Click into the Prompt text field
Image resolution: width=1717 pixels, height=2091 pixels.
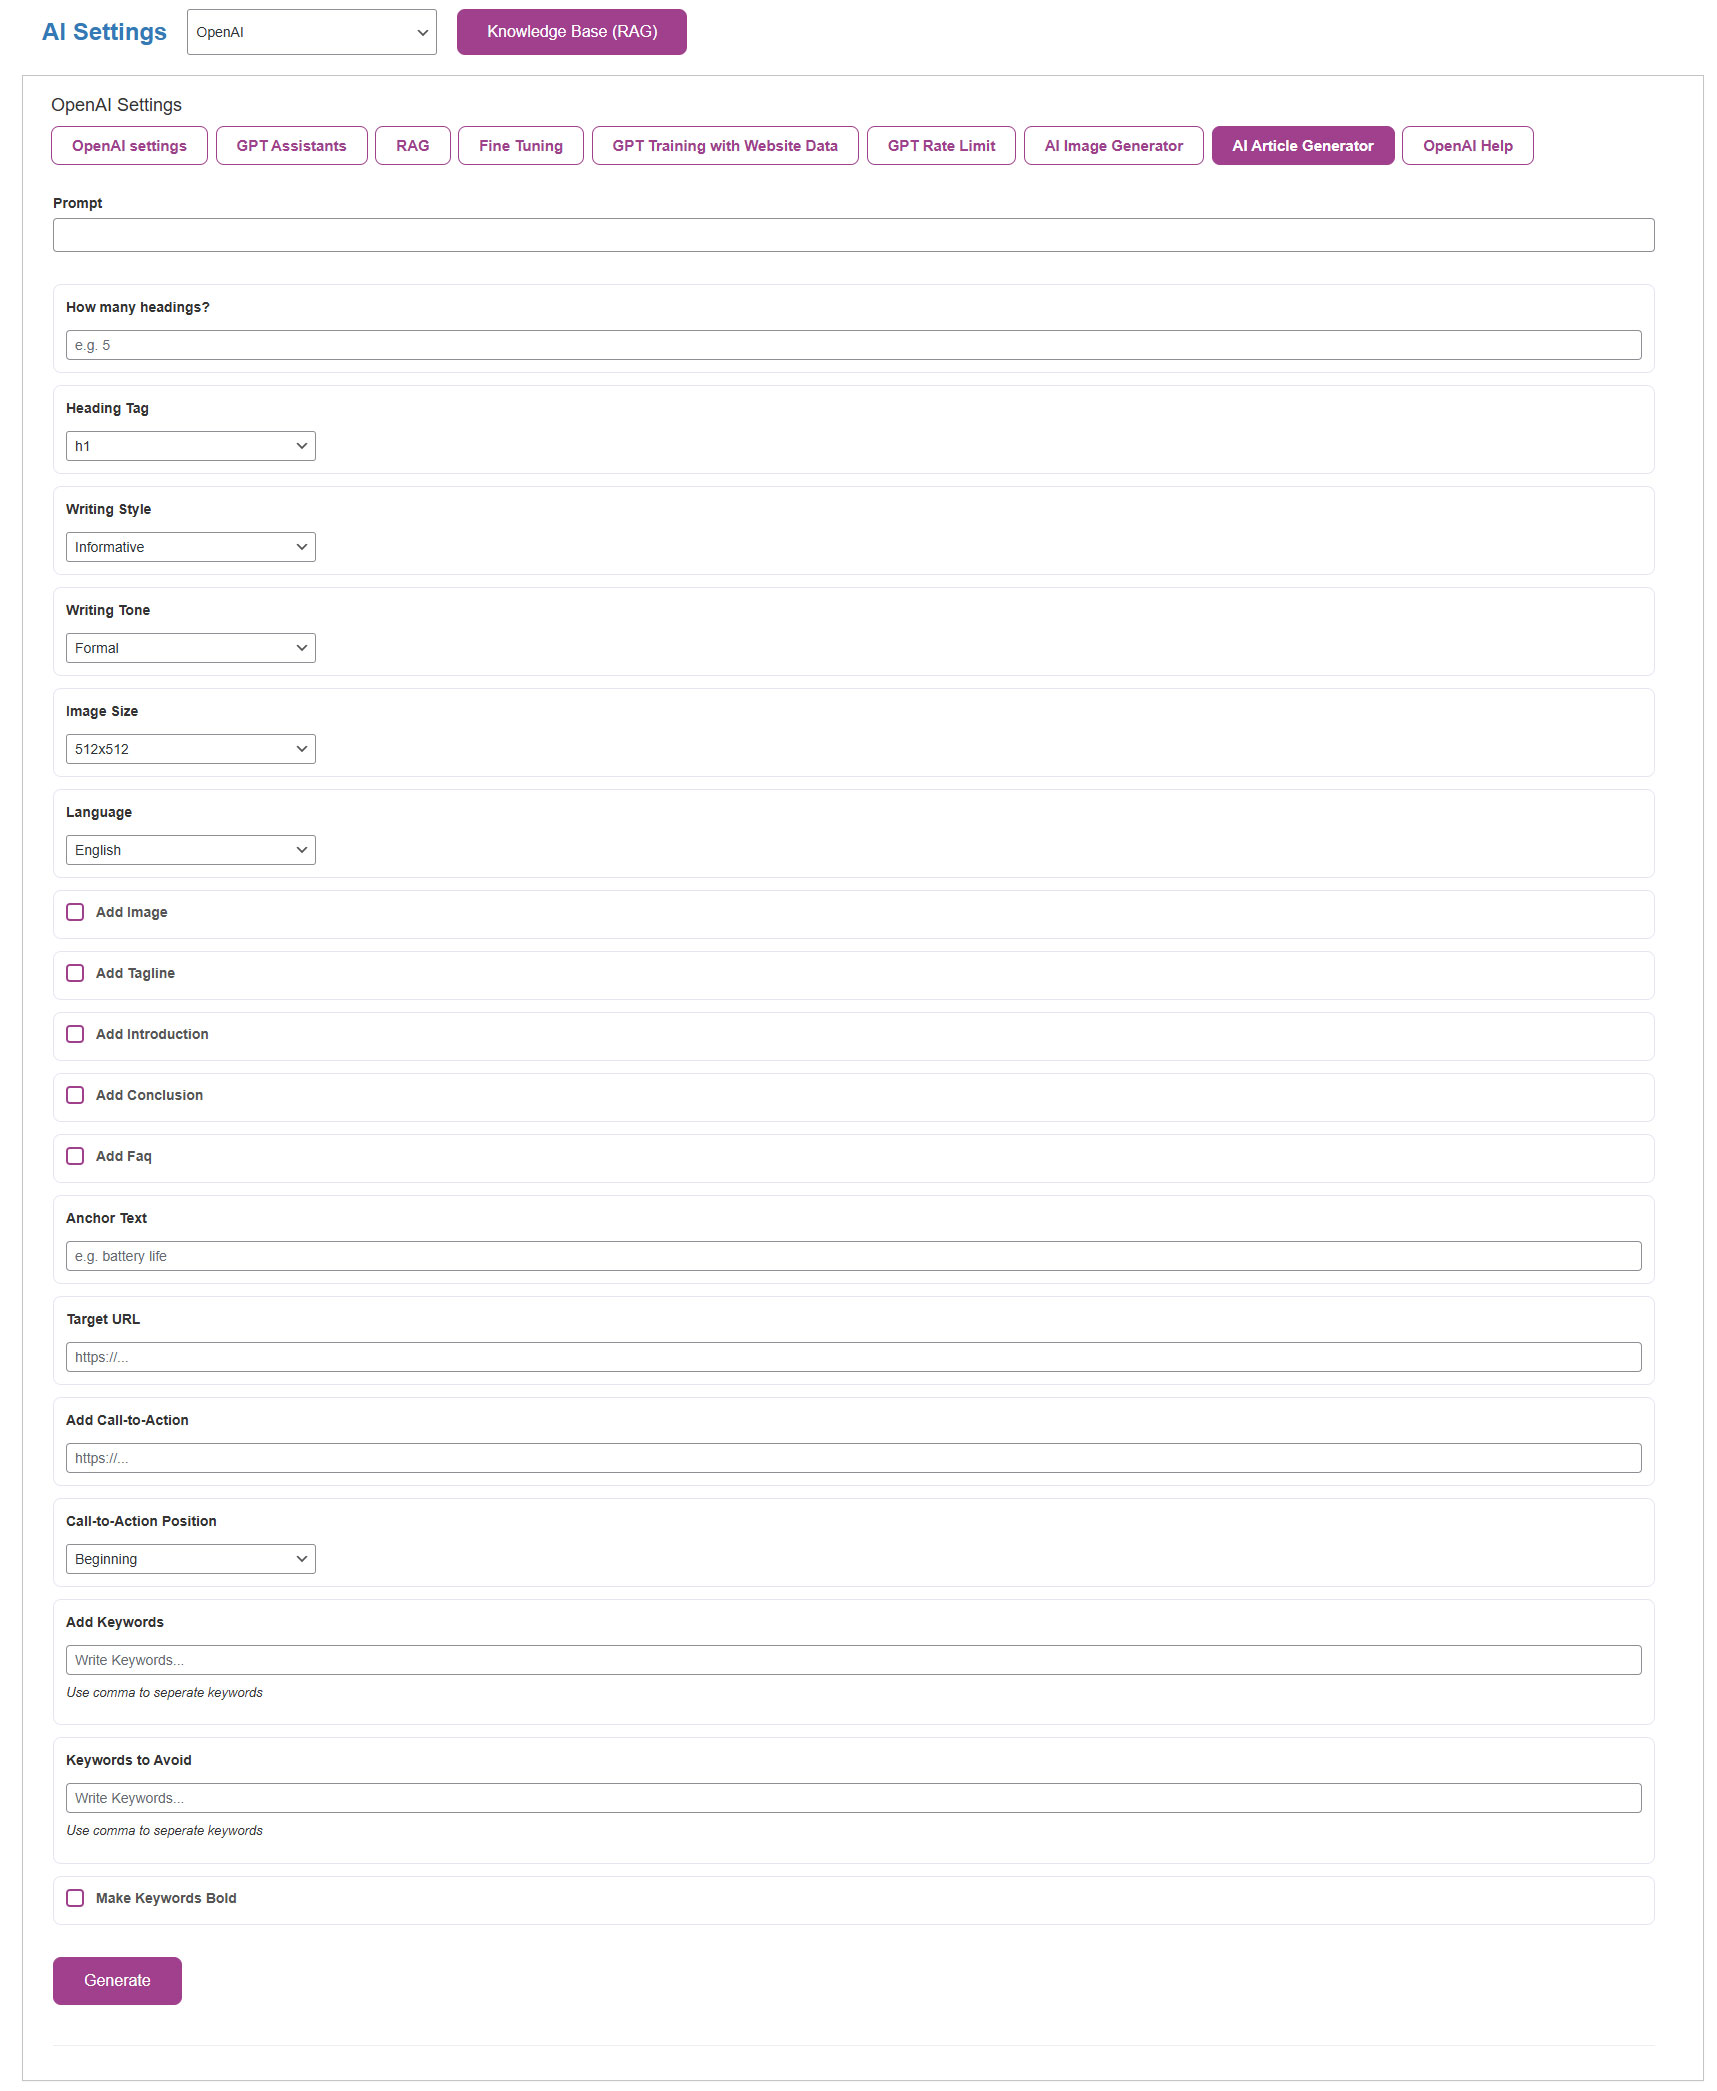[x=853, y=235]
